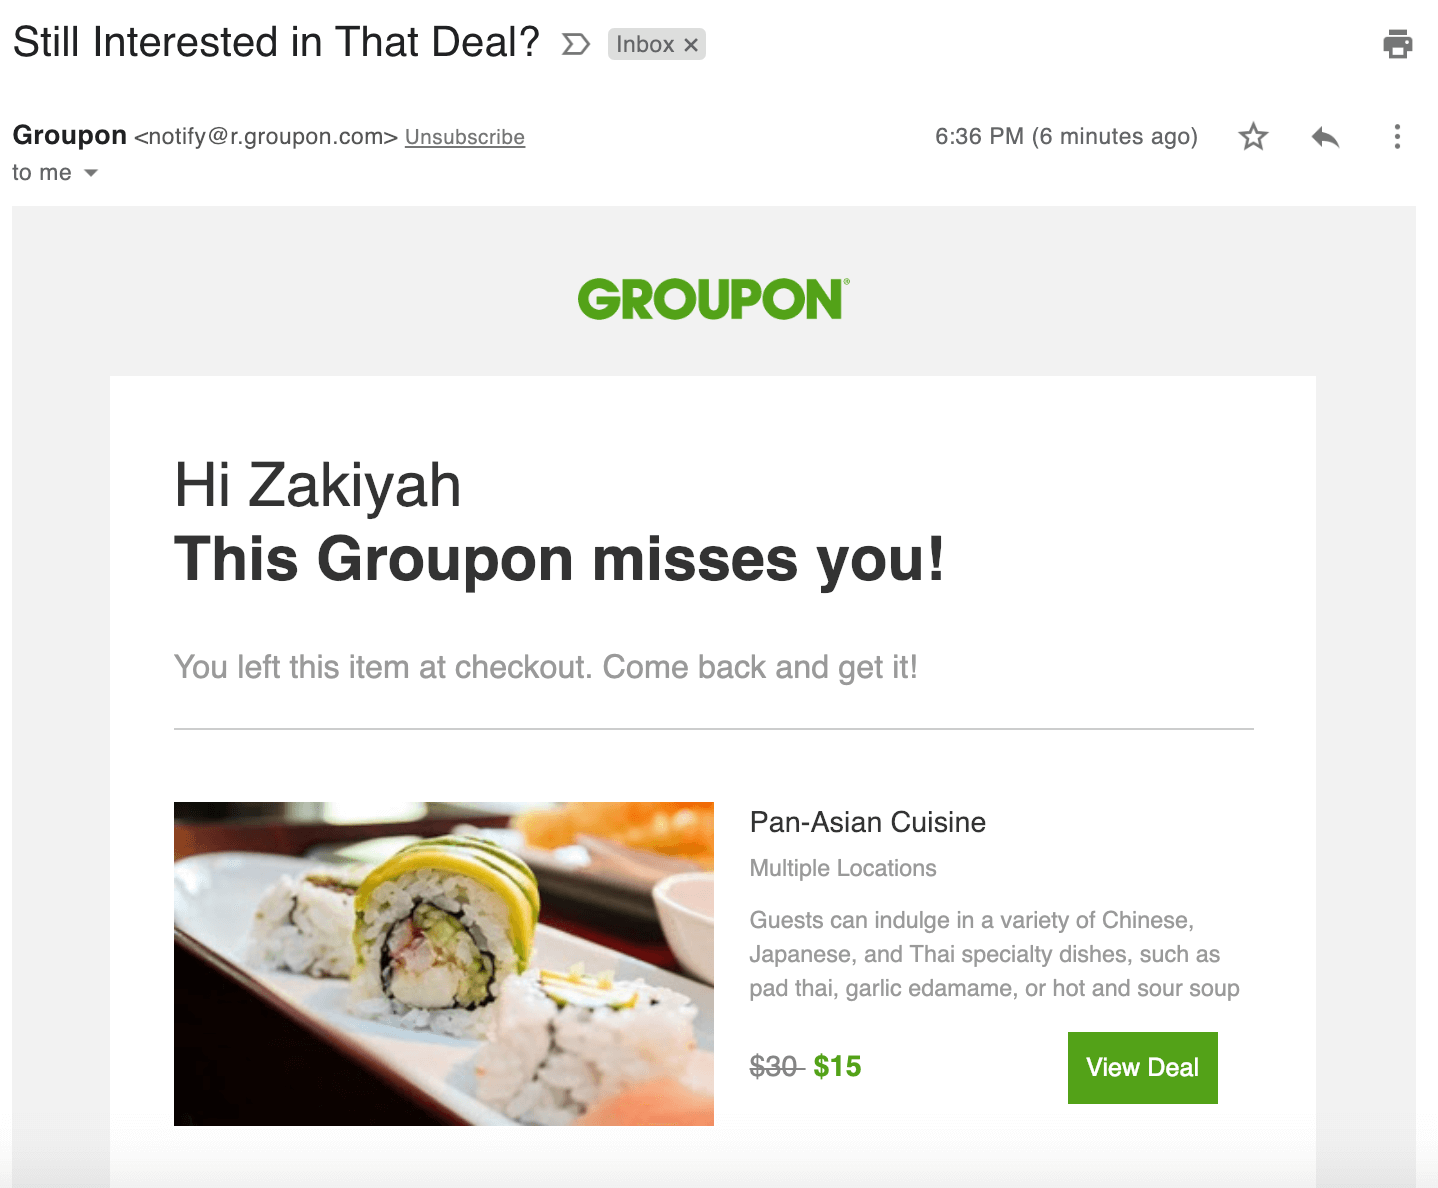The height and width of the screenshot is (1188, 1438).
Task: Click the deal description paragraph text
Action: [x=995, y=954]
